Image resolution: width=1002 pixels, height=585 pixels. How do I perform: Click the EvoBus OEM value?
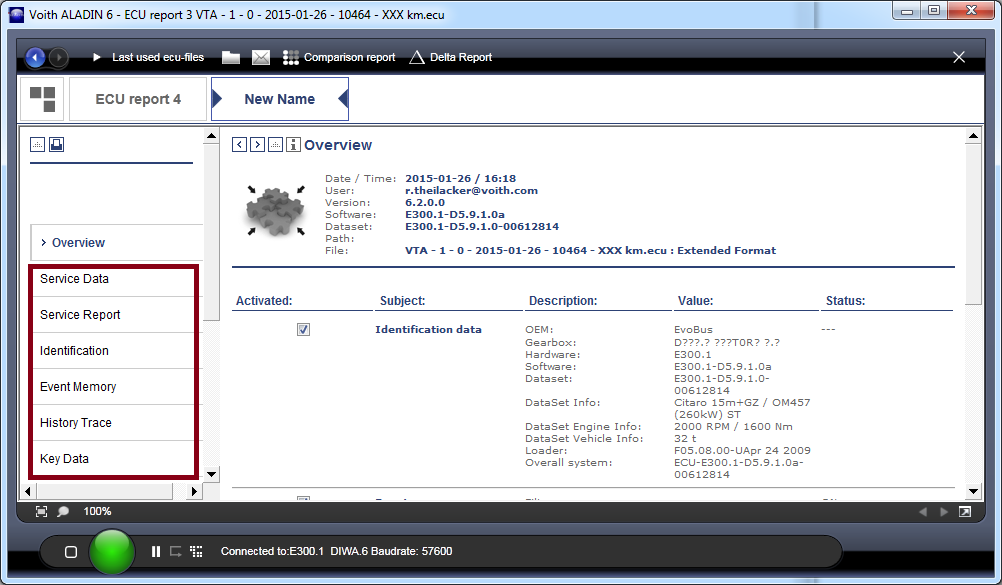[x=693, y=329]
